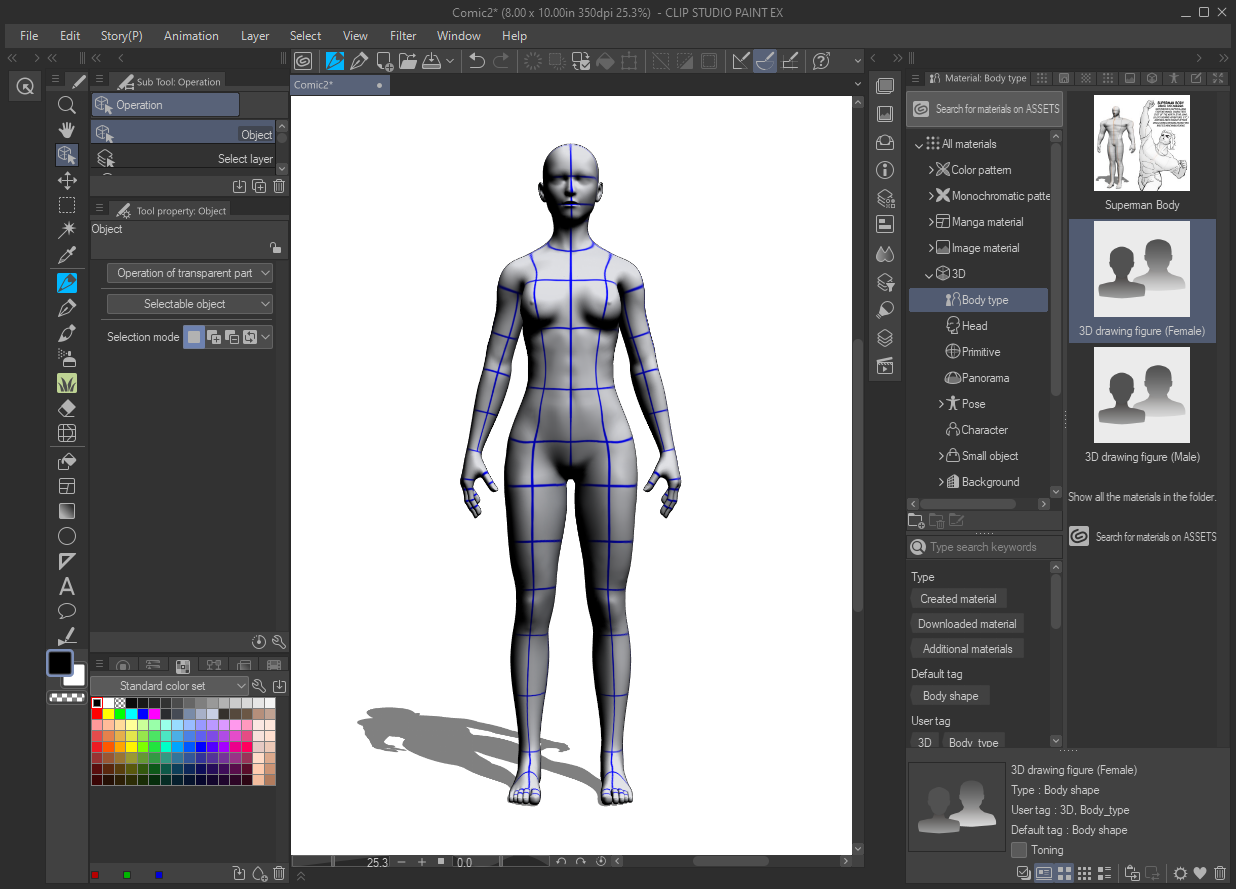Click the Downloaded material tag button
The image size is (1236, 889).
click(x=966, y=624)
